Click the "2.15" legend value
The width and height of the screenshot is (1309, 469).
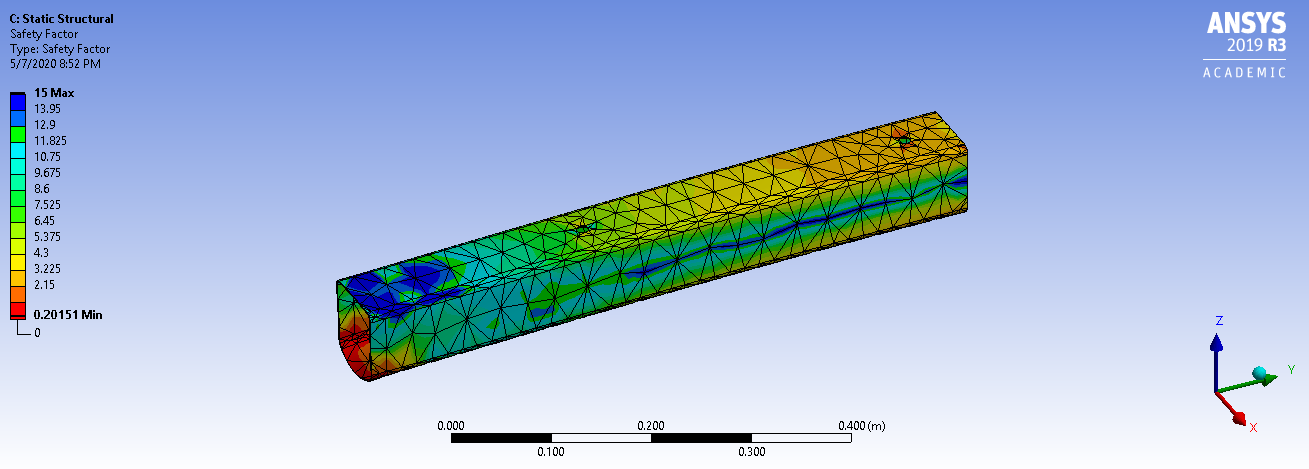coord(45,284)
